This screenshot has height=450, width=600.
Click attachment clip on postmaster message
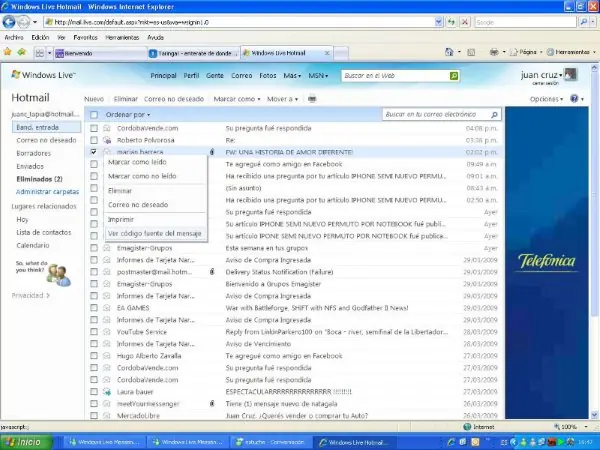click(x=212, y=272)
